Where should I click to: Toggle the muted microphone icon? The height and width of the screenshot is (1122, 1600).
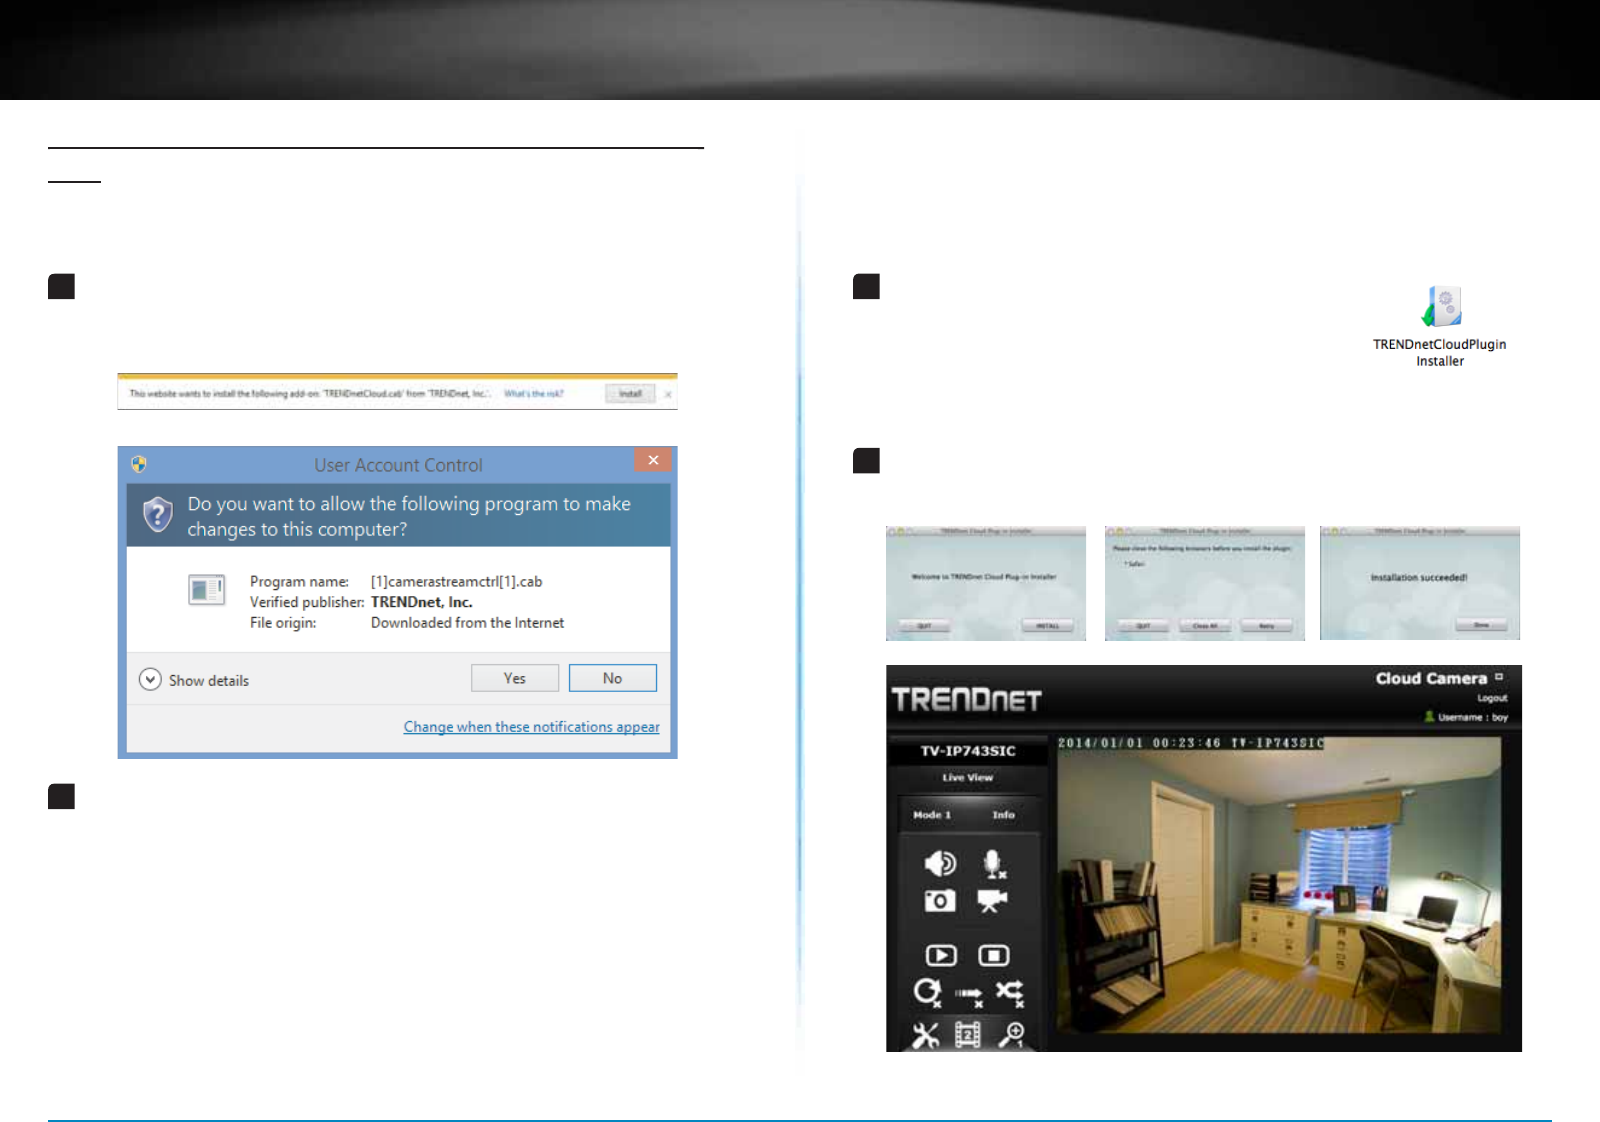[993, 864]
